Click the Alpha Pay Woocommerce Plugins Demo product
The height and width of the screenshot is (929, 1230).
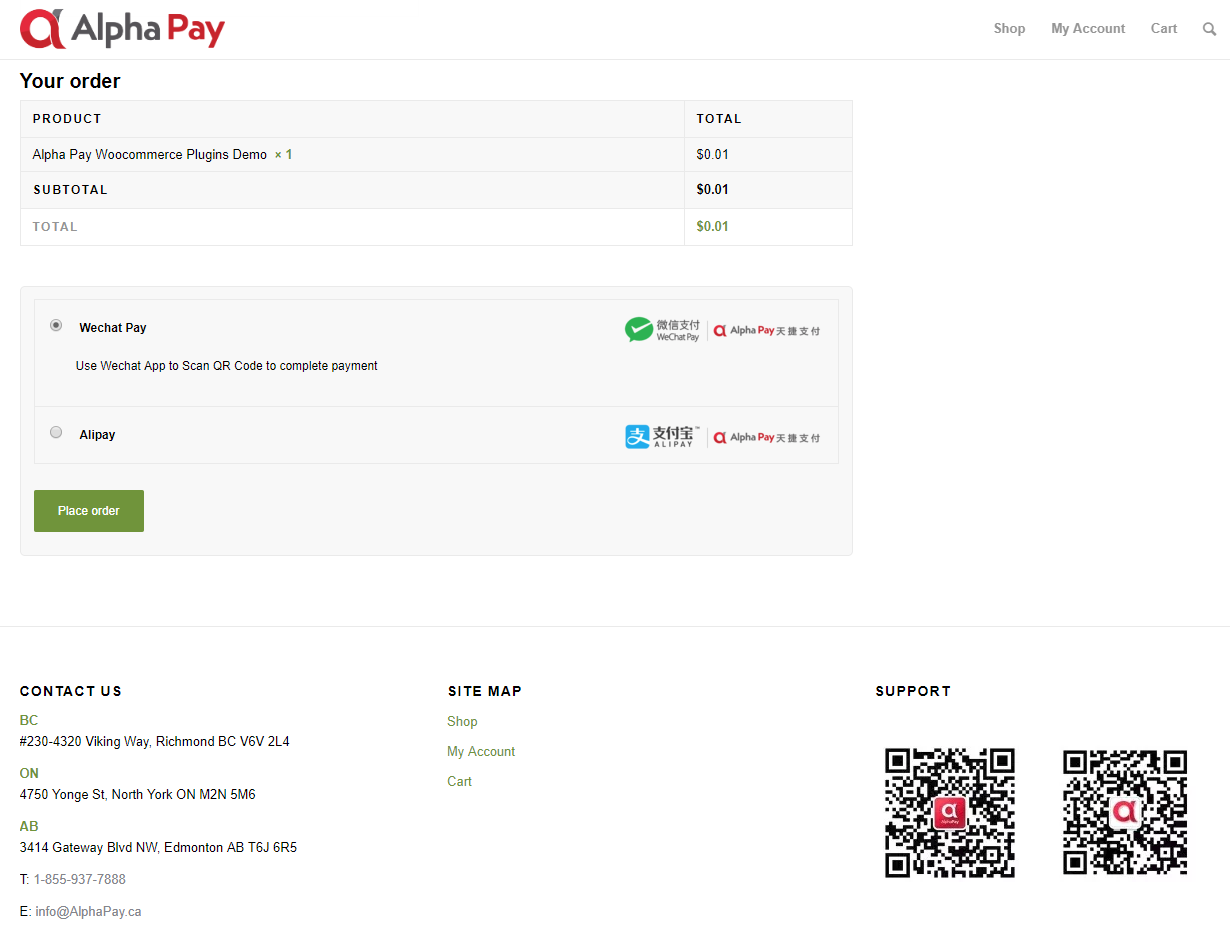(150, 155)
